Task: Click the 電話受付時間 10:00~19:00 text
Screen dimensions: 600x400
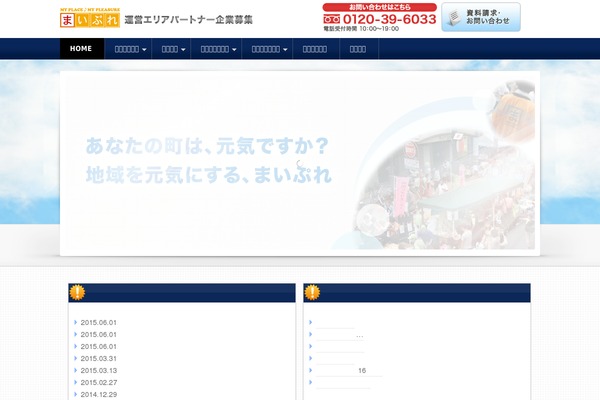Action: (x=361, y=29)
